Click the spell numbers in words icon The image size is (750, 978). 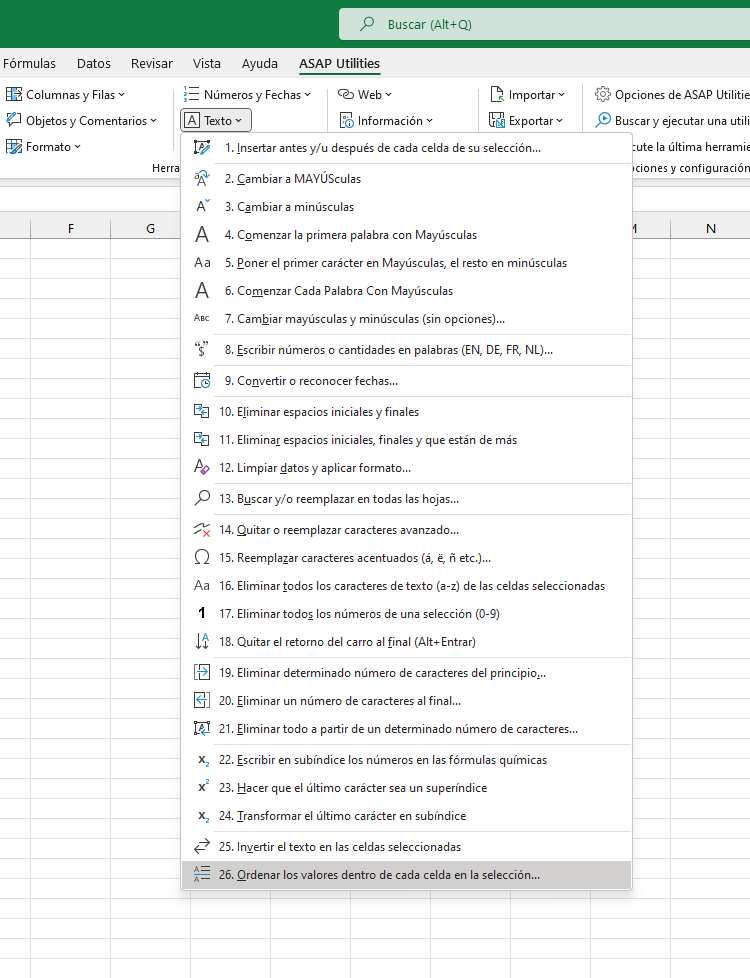click(x=202, y=350)
